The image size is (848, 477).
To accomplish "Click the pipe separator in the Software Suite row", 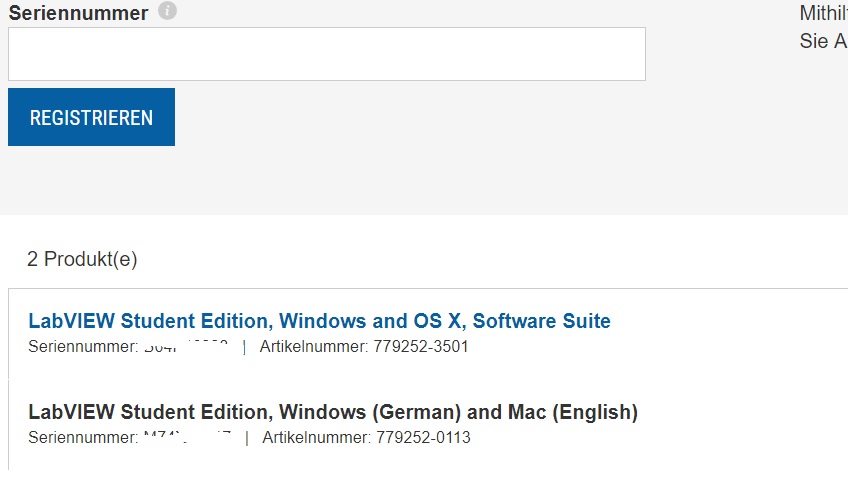I will (244, 347).
